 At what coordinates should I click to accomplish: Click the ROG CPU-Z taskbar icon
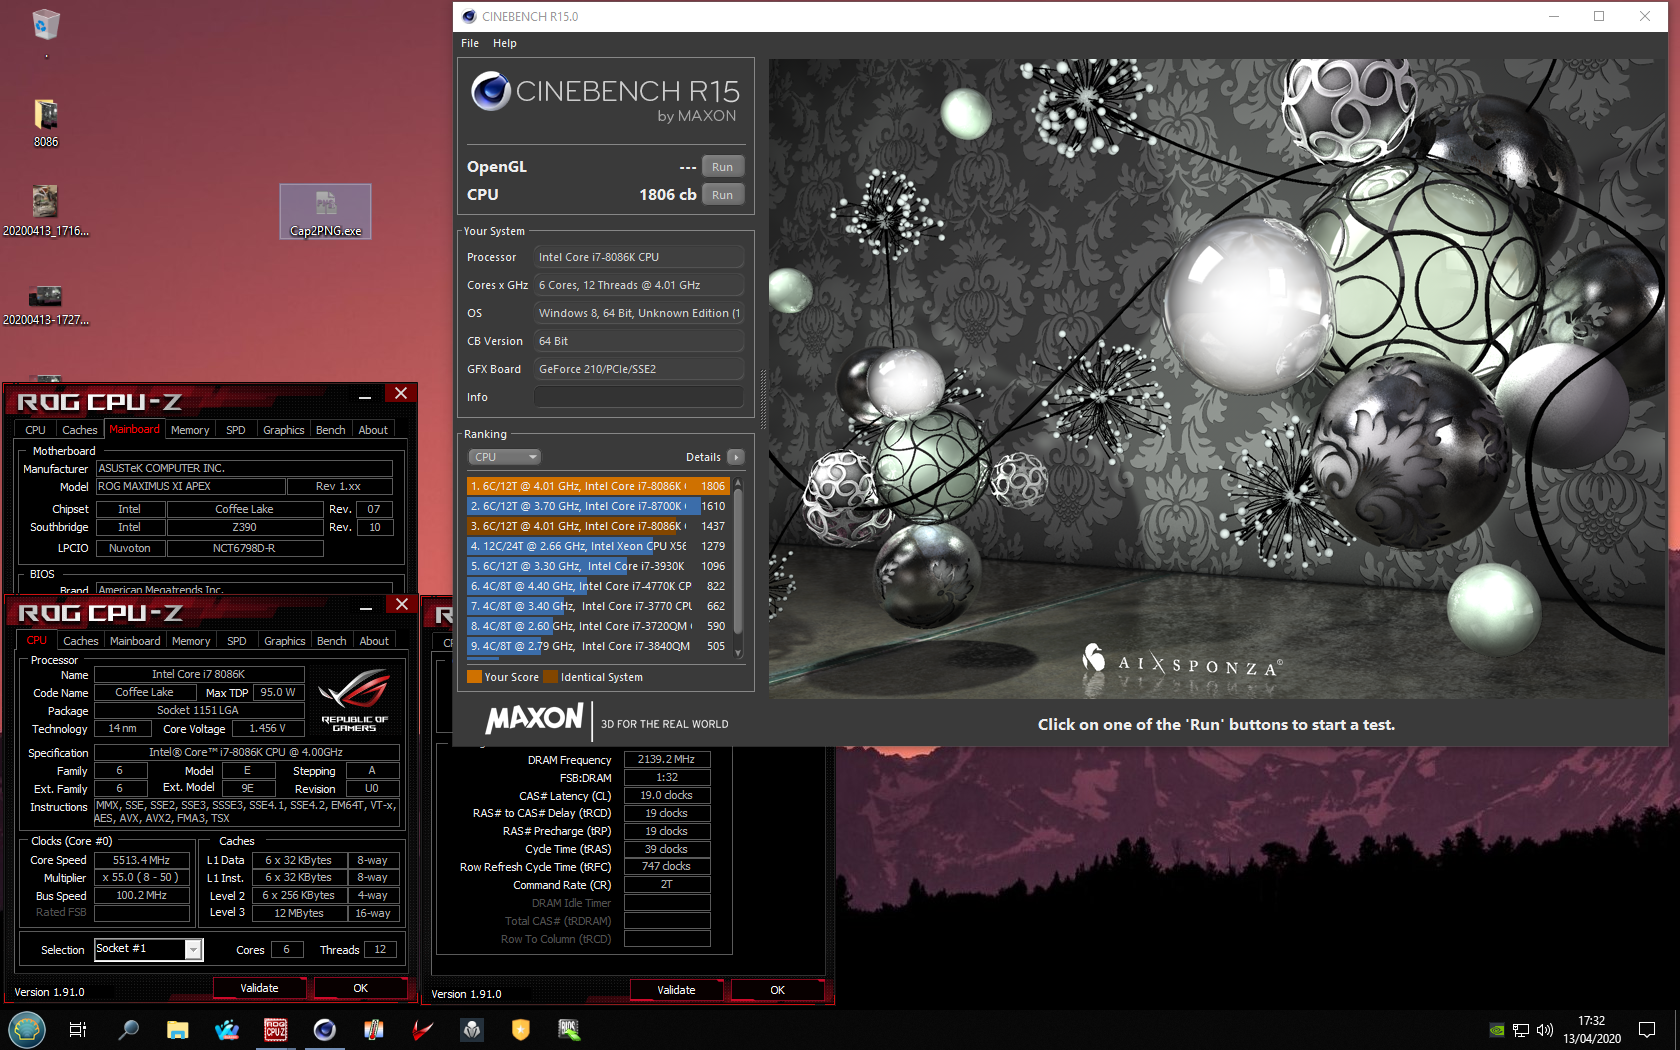click(276, 1029)
